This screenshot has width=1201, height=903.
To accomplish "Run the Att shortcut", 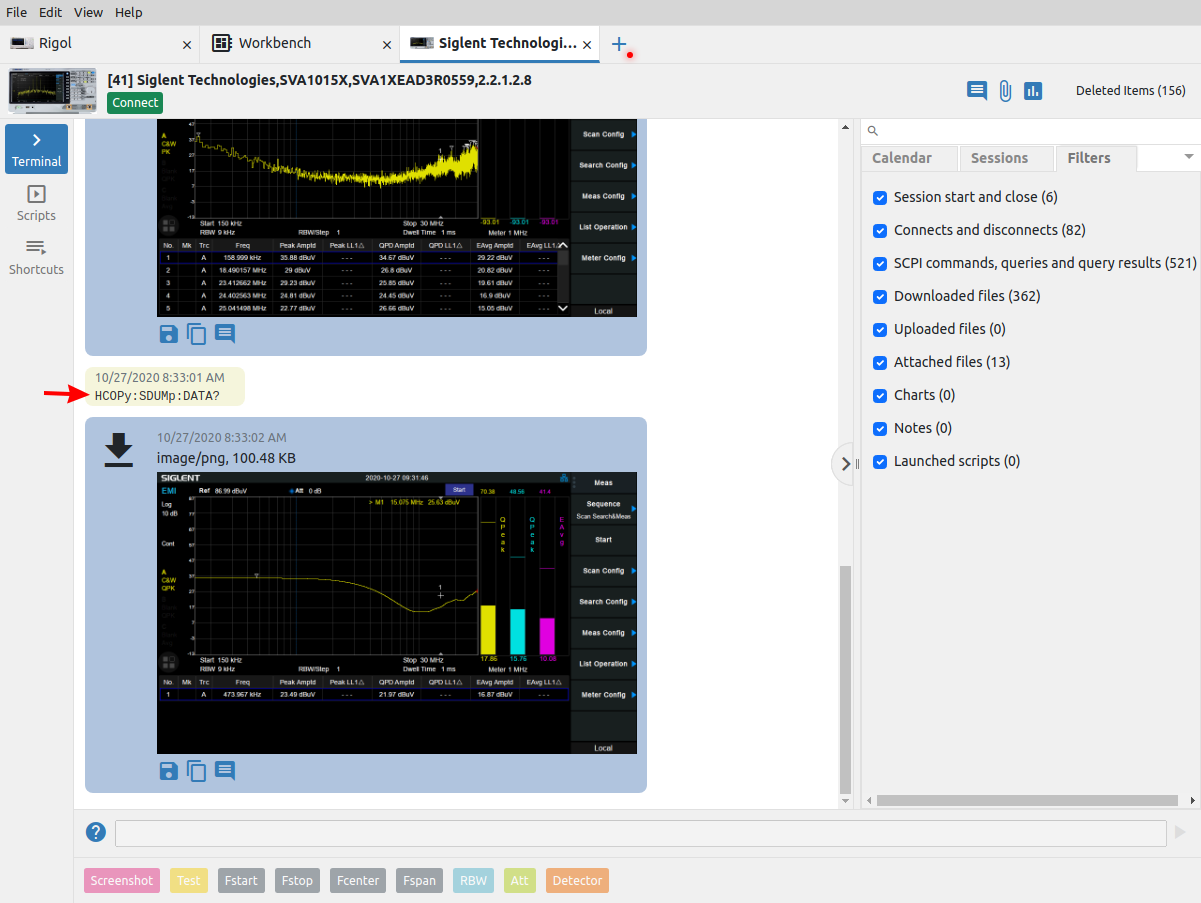I will coord(519,881).
